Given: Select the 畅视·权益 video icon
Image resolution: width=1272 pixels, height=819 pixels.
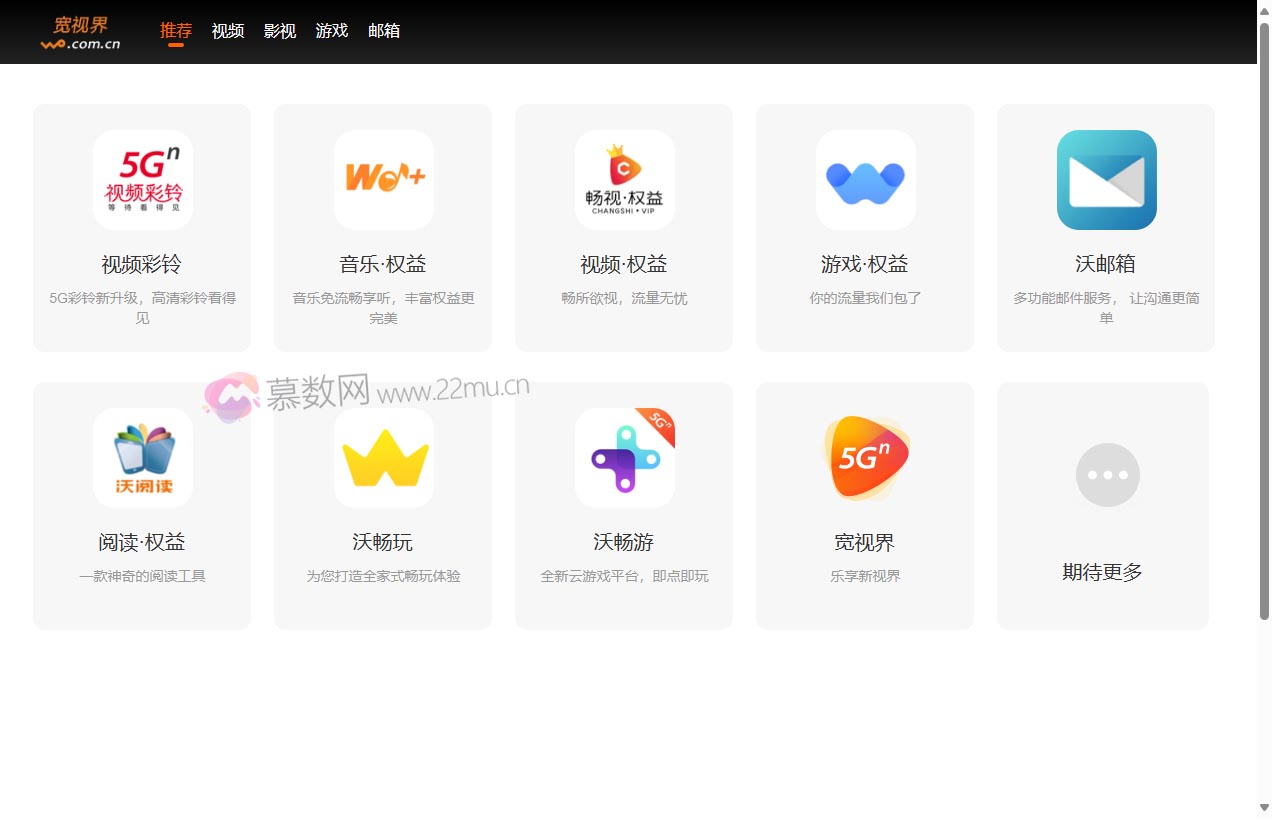Looking at the screenshot, I should [x=625, y=180].
